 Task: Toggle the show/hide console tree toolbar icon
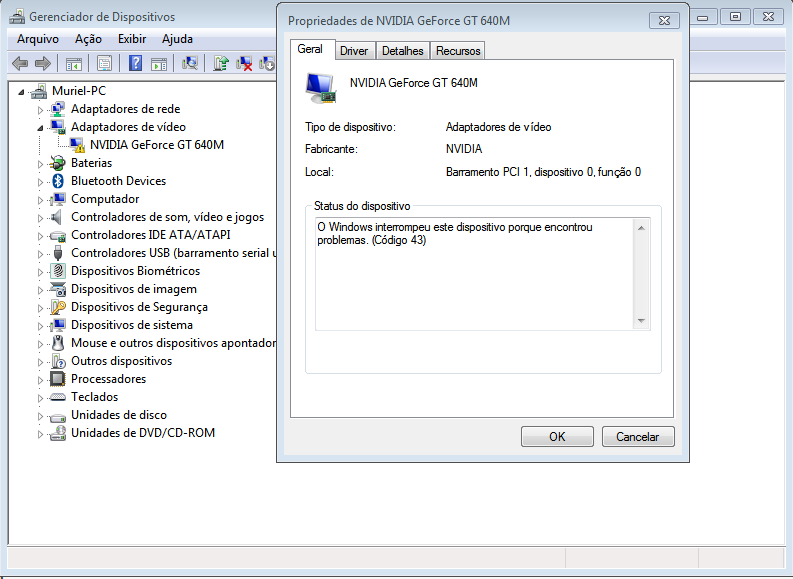73,64
